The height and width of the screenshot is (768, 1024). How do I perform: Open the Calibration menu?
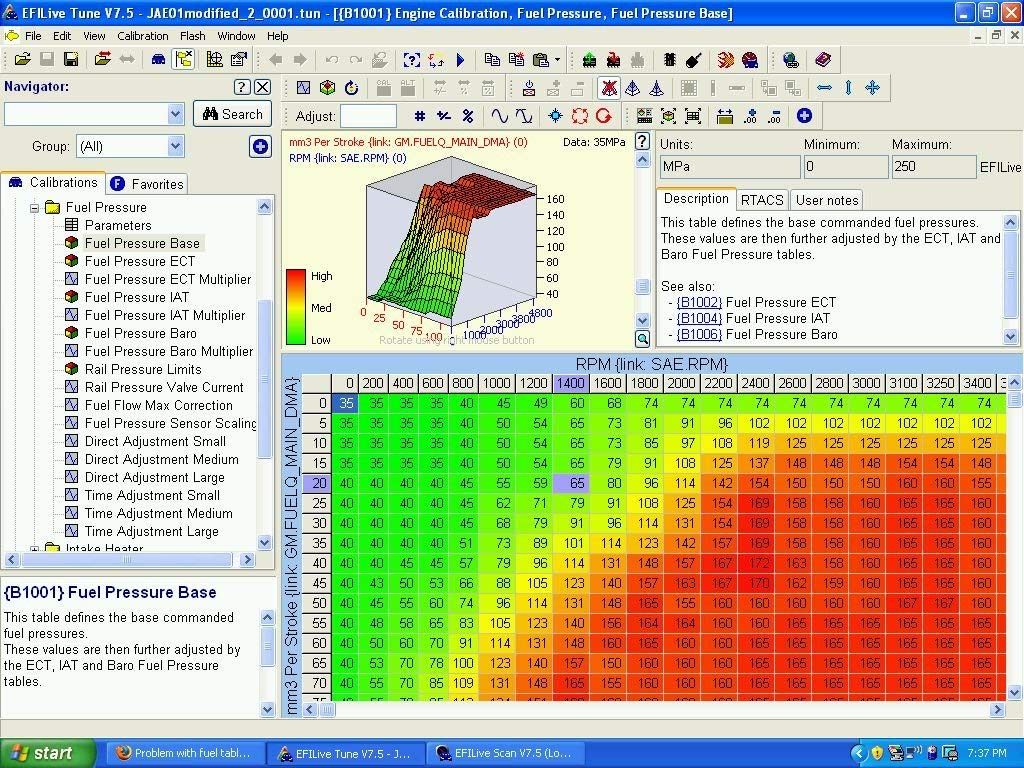(142, 36)
